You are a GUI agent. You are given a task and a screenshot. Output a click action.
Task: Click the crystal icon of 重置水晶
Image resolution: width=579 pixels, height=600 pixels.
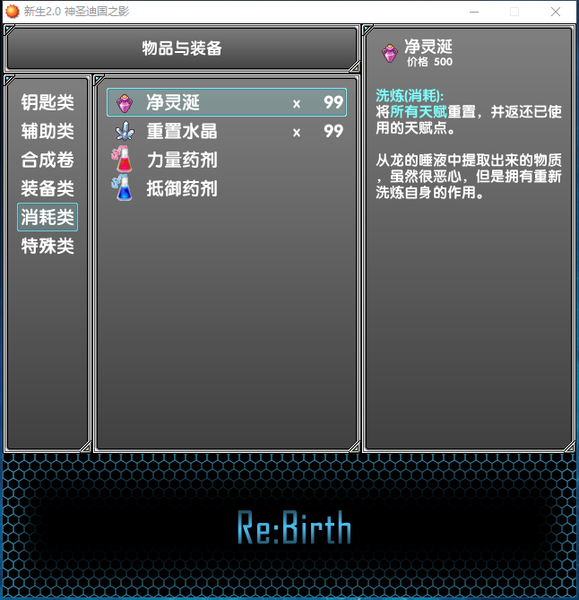[x=125, y=131]
